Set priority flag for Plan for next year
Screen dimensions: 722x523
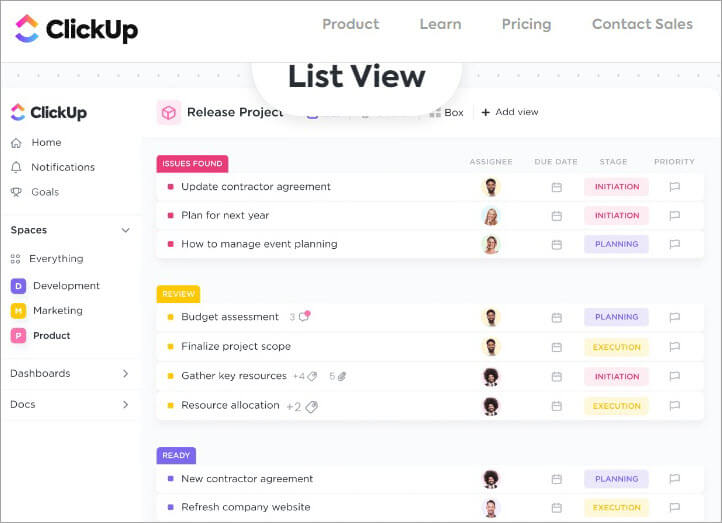[x=675, y=215]
